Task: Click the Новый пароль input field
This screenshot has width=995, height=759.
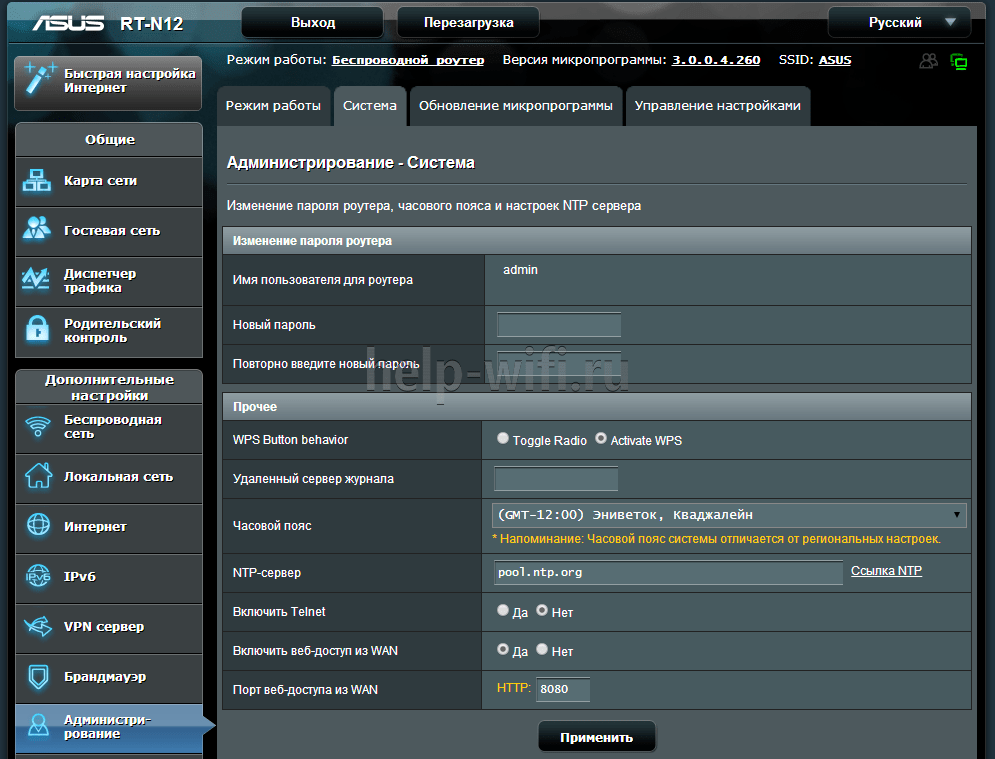Action: click(x=558, y=325)
